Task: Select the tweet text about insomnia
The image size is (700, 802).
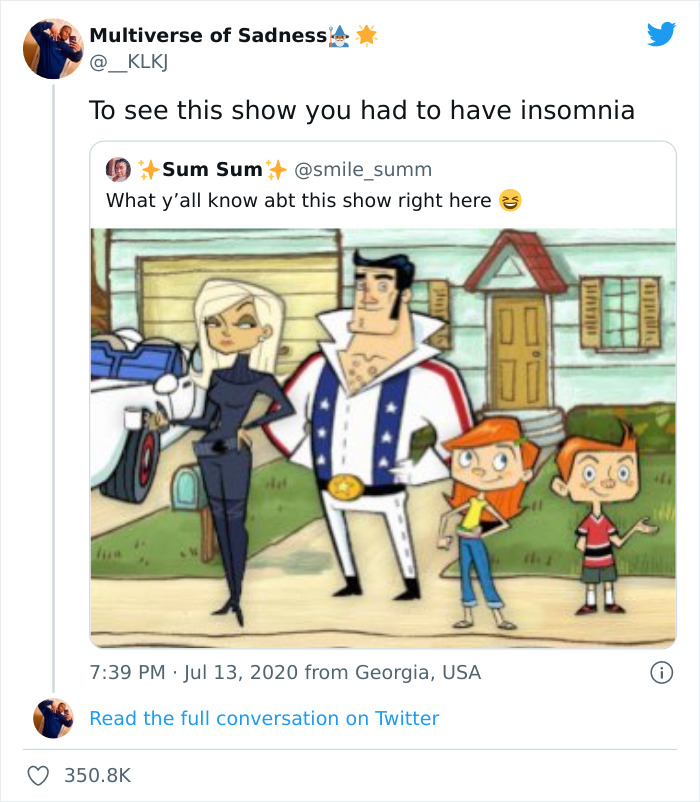Action: pyautogui.click(x=365, y=110)
